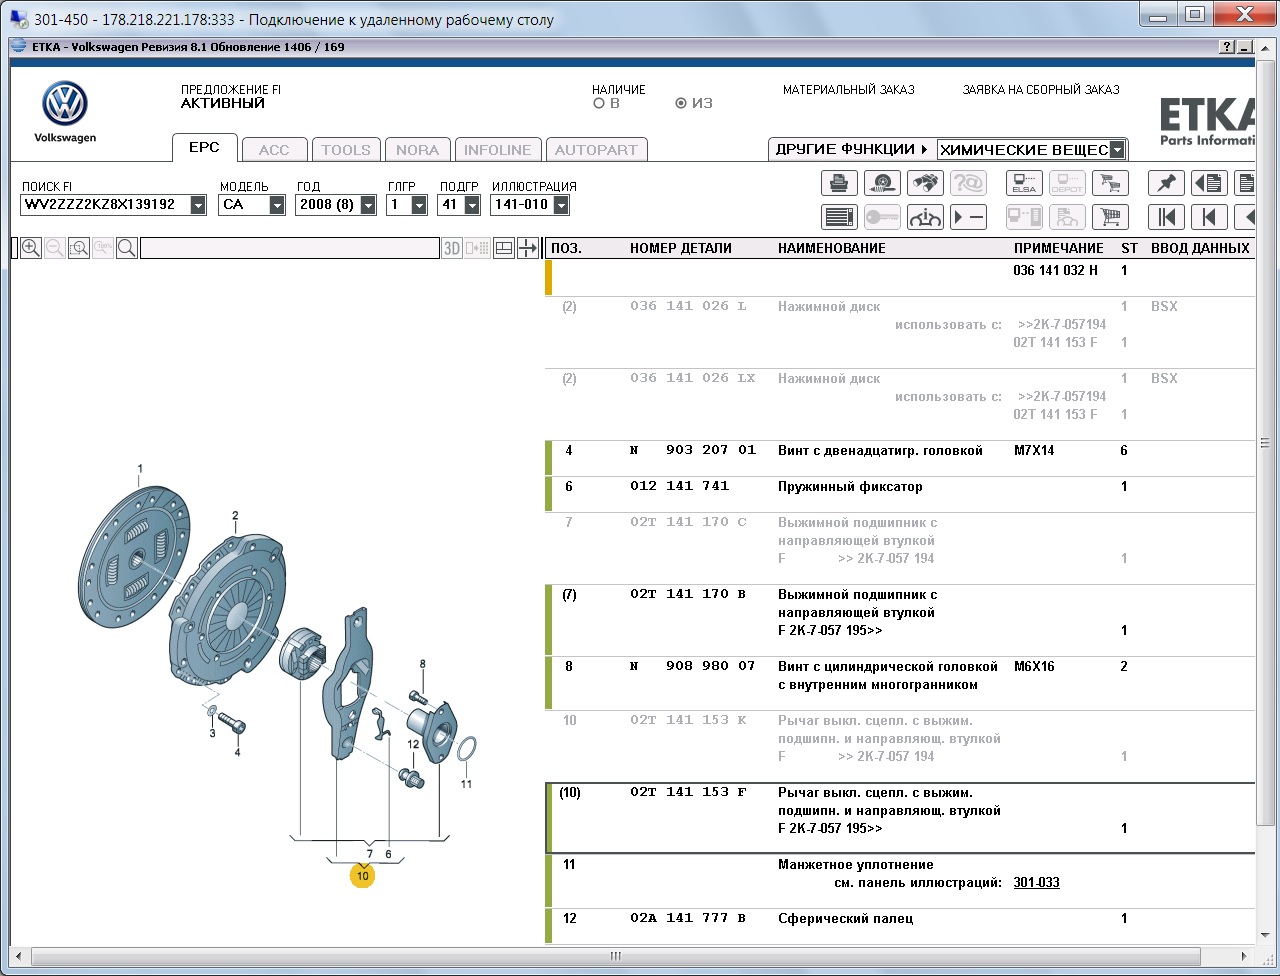Click the play-minus collapse icon

[x=968, y=217]
